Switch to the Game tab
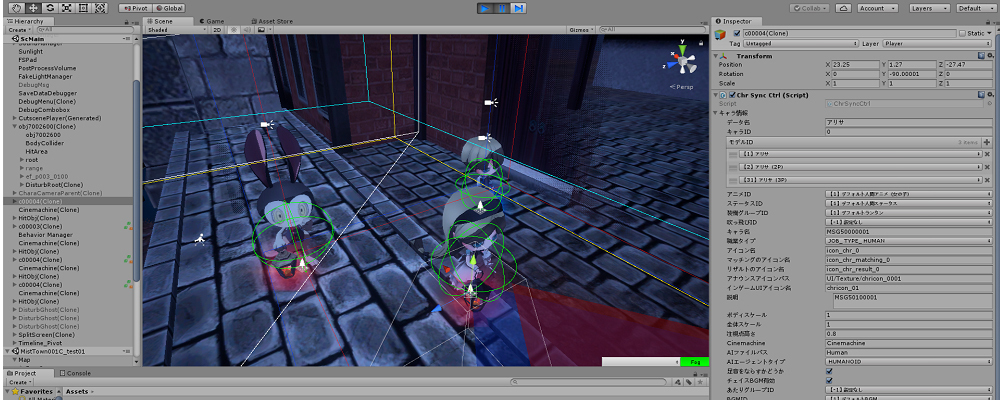The width and height of the screenshot is (1000, 400). coord(211,21)
